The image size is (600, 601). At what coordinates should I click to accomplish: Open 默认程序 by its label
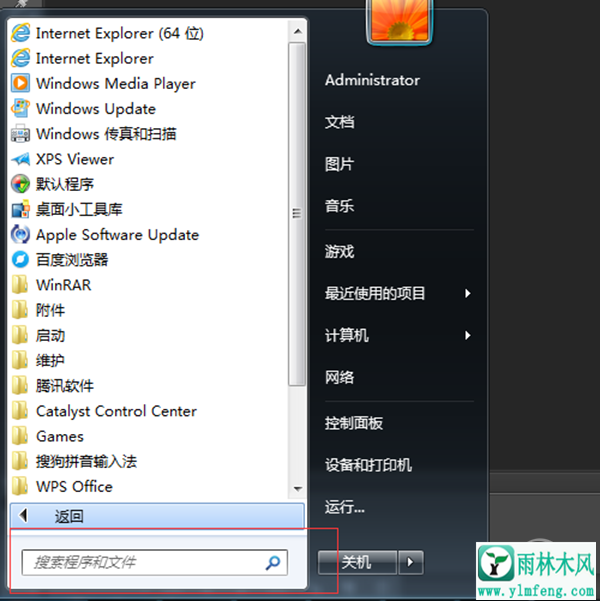(65, 184)
